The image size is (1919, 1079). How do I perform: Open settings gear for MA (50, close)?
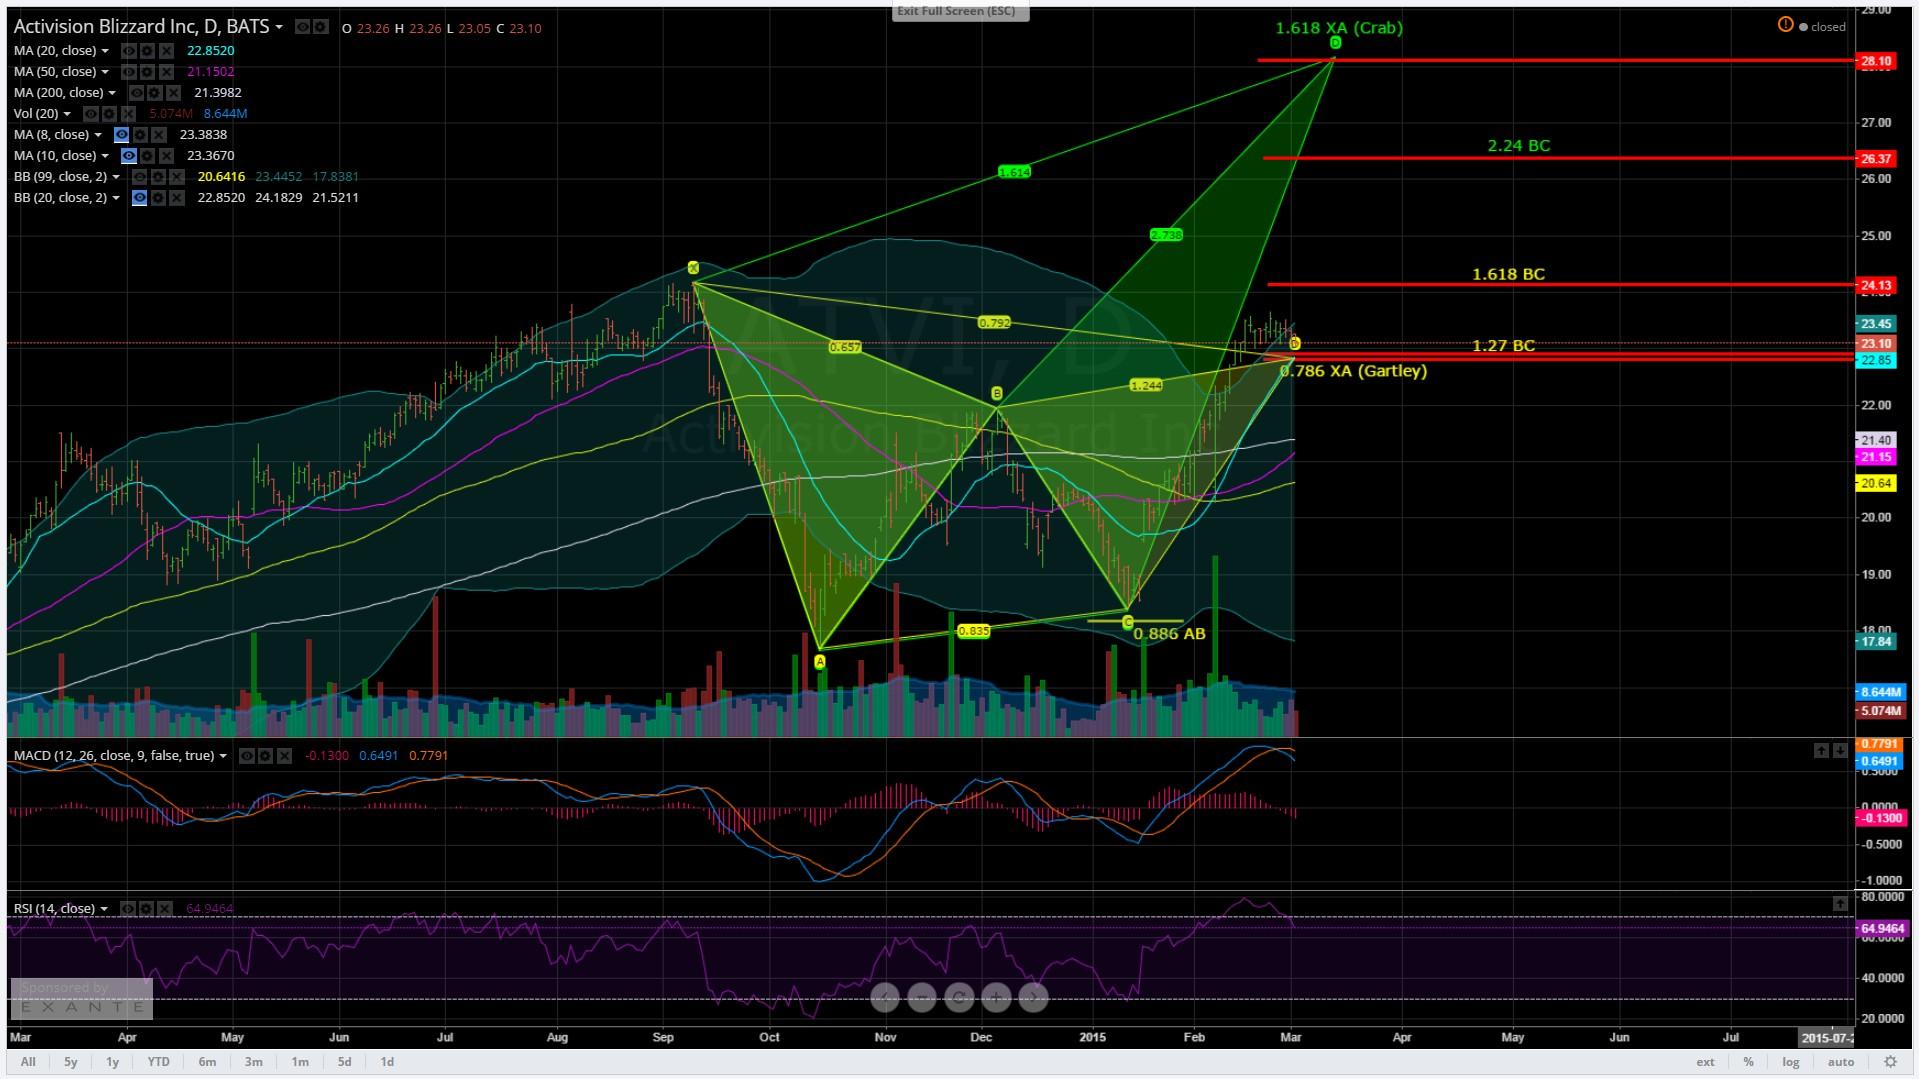click(147, 72)
